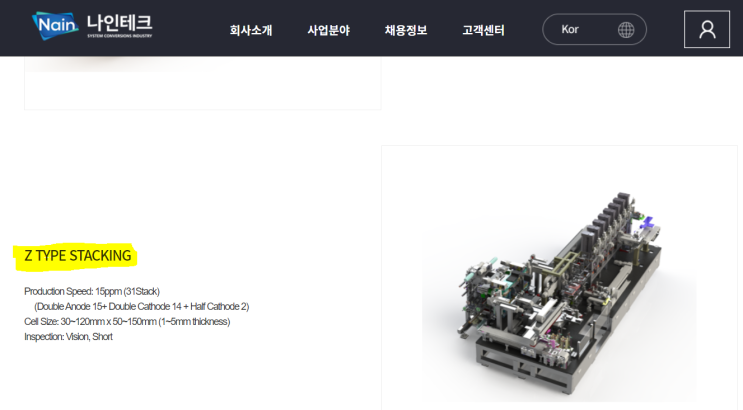Click the Inspection: Vision, Short line

tap(68, 337)
